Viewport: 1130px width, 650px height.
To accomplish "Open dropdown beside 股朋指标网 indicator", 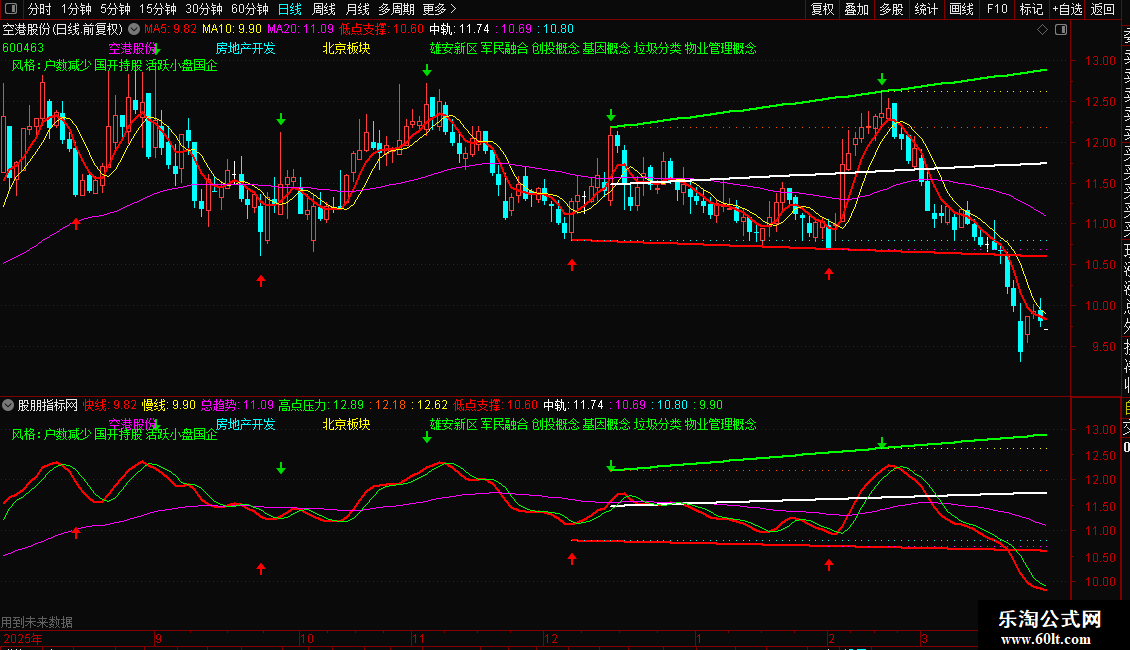I will [8, 405].
